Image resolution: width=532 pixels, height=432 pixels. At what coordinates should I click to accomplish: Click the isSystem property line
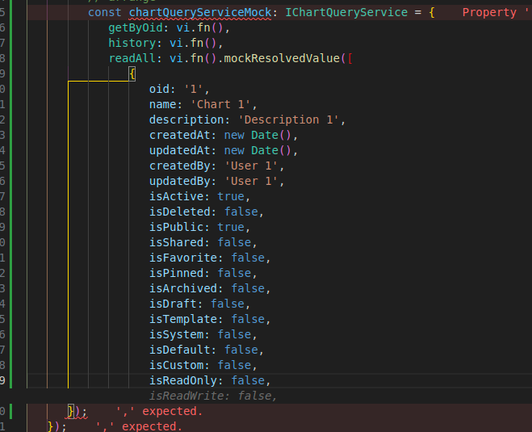click(x=203, y=335)
